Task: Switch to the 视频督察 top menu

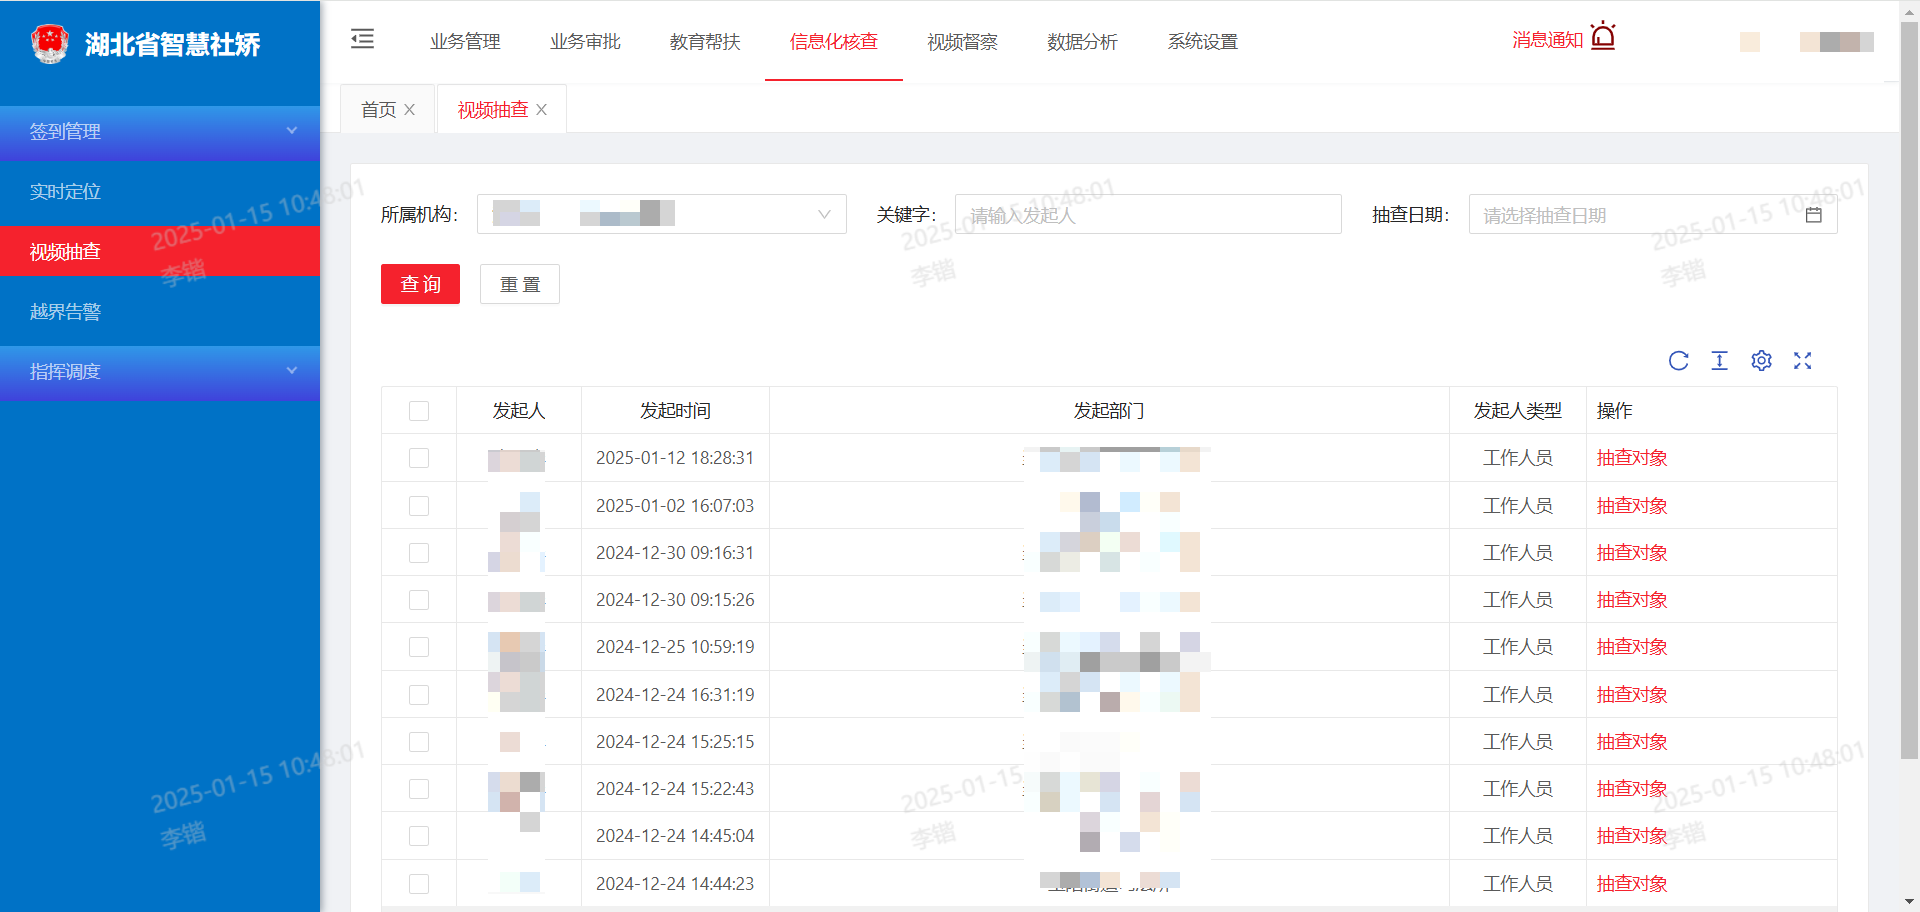Action: pos(962,42)
